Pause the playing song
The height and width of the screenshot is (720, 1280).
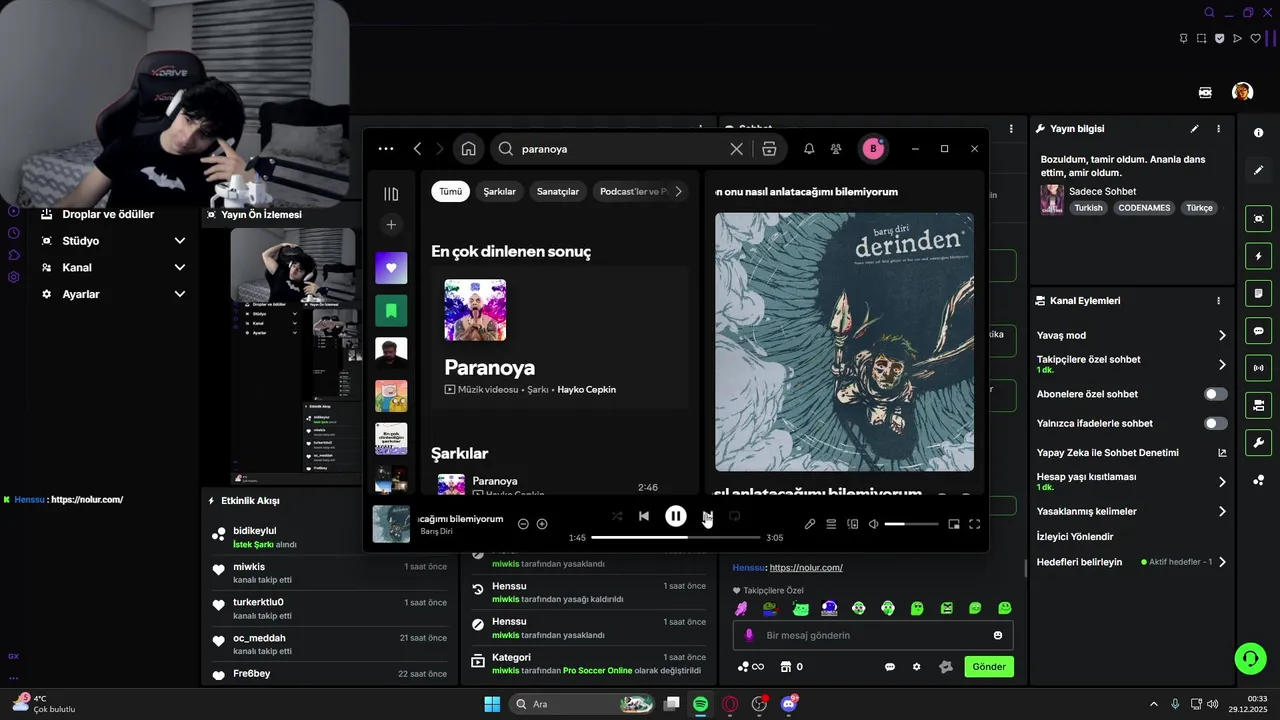pos(676,516)
